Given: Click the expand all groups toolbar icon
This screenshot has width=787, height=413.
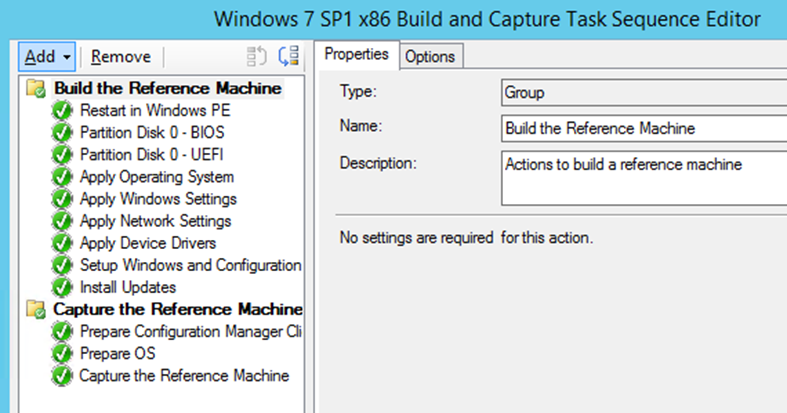Looking at the screenshot, I should (289, 56).
